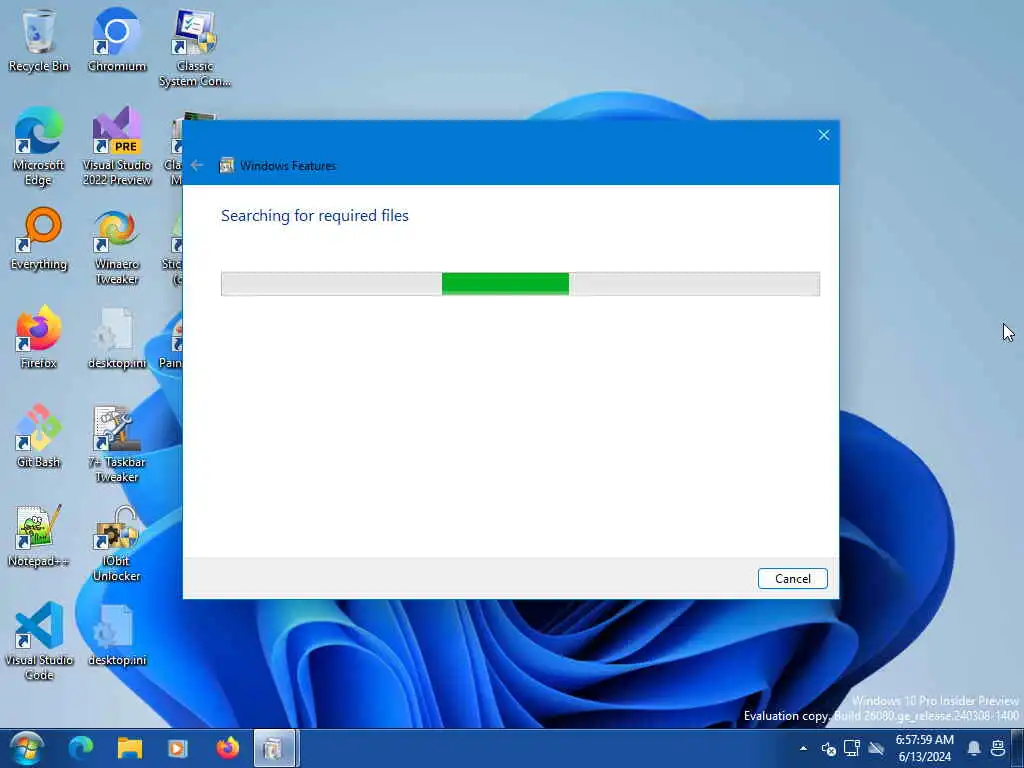The height and width of the screenshot is (768, 1024).
Task: Cancel the Windows Features file search
Action: (792, 579)
